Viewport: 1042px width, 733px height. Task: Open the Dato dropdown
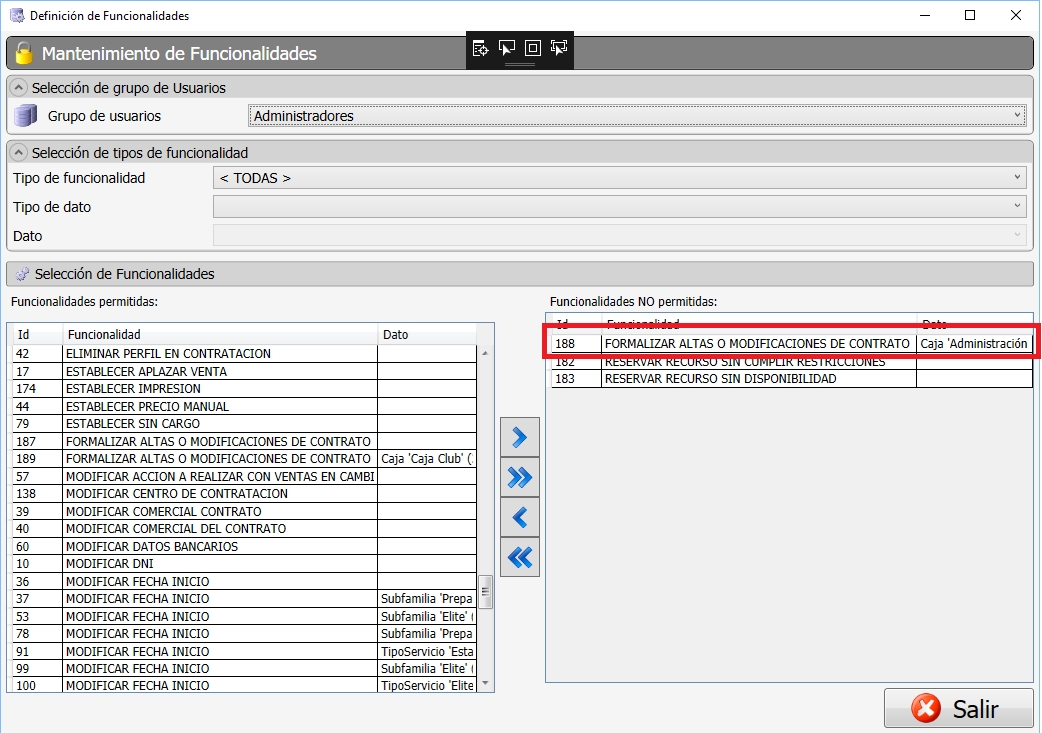click(x=619, y=235)
